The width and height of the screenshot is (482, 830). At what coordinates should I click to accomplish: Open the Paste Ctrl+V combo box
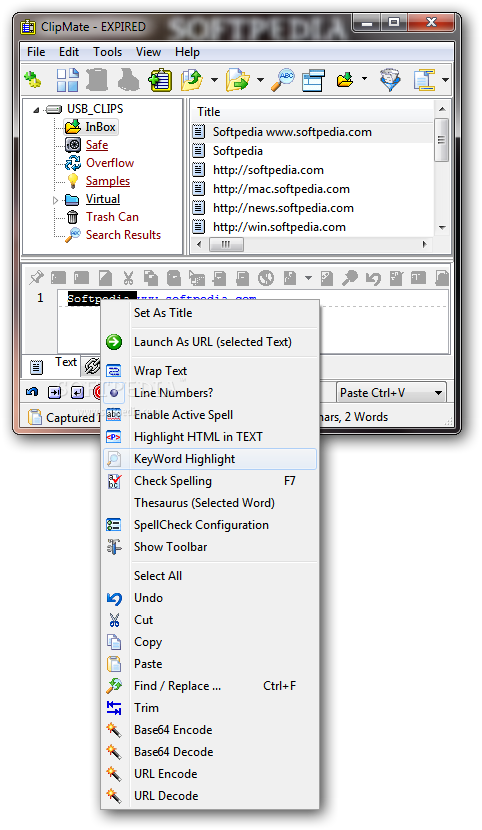[x=391, y=393]
